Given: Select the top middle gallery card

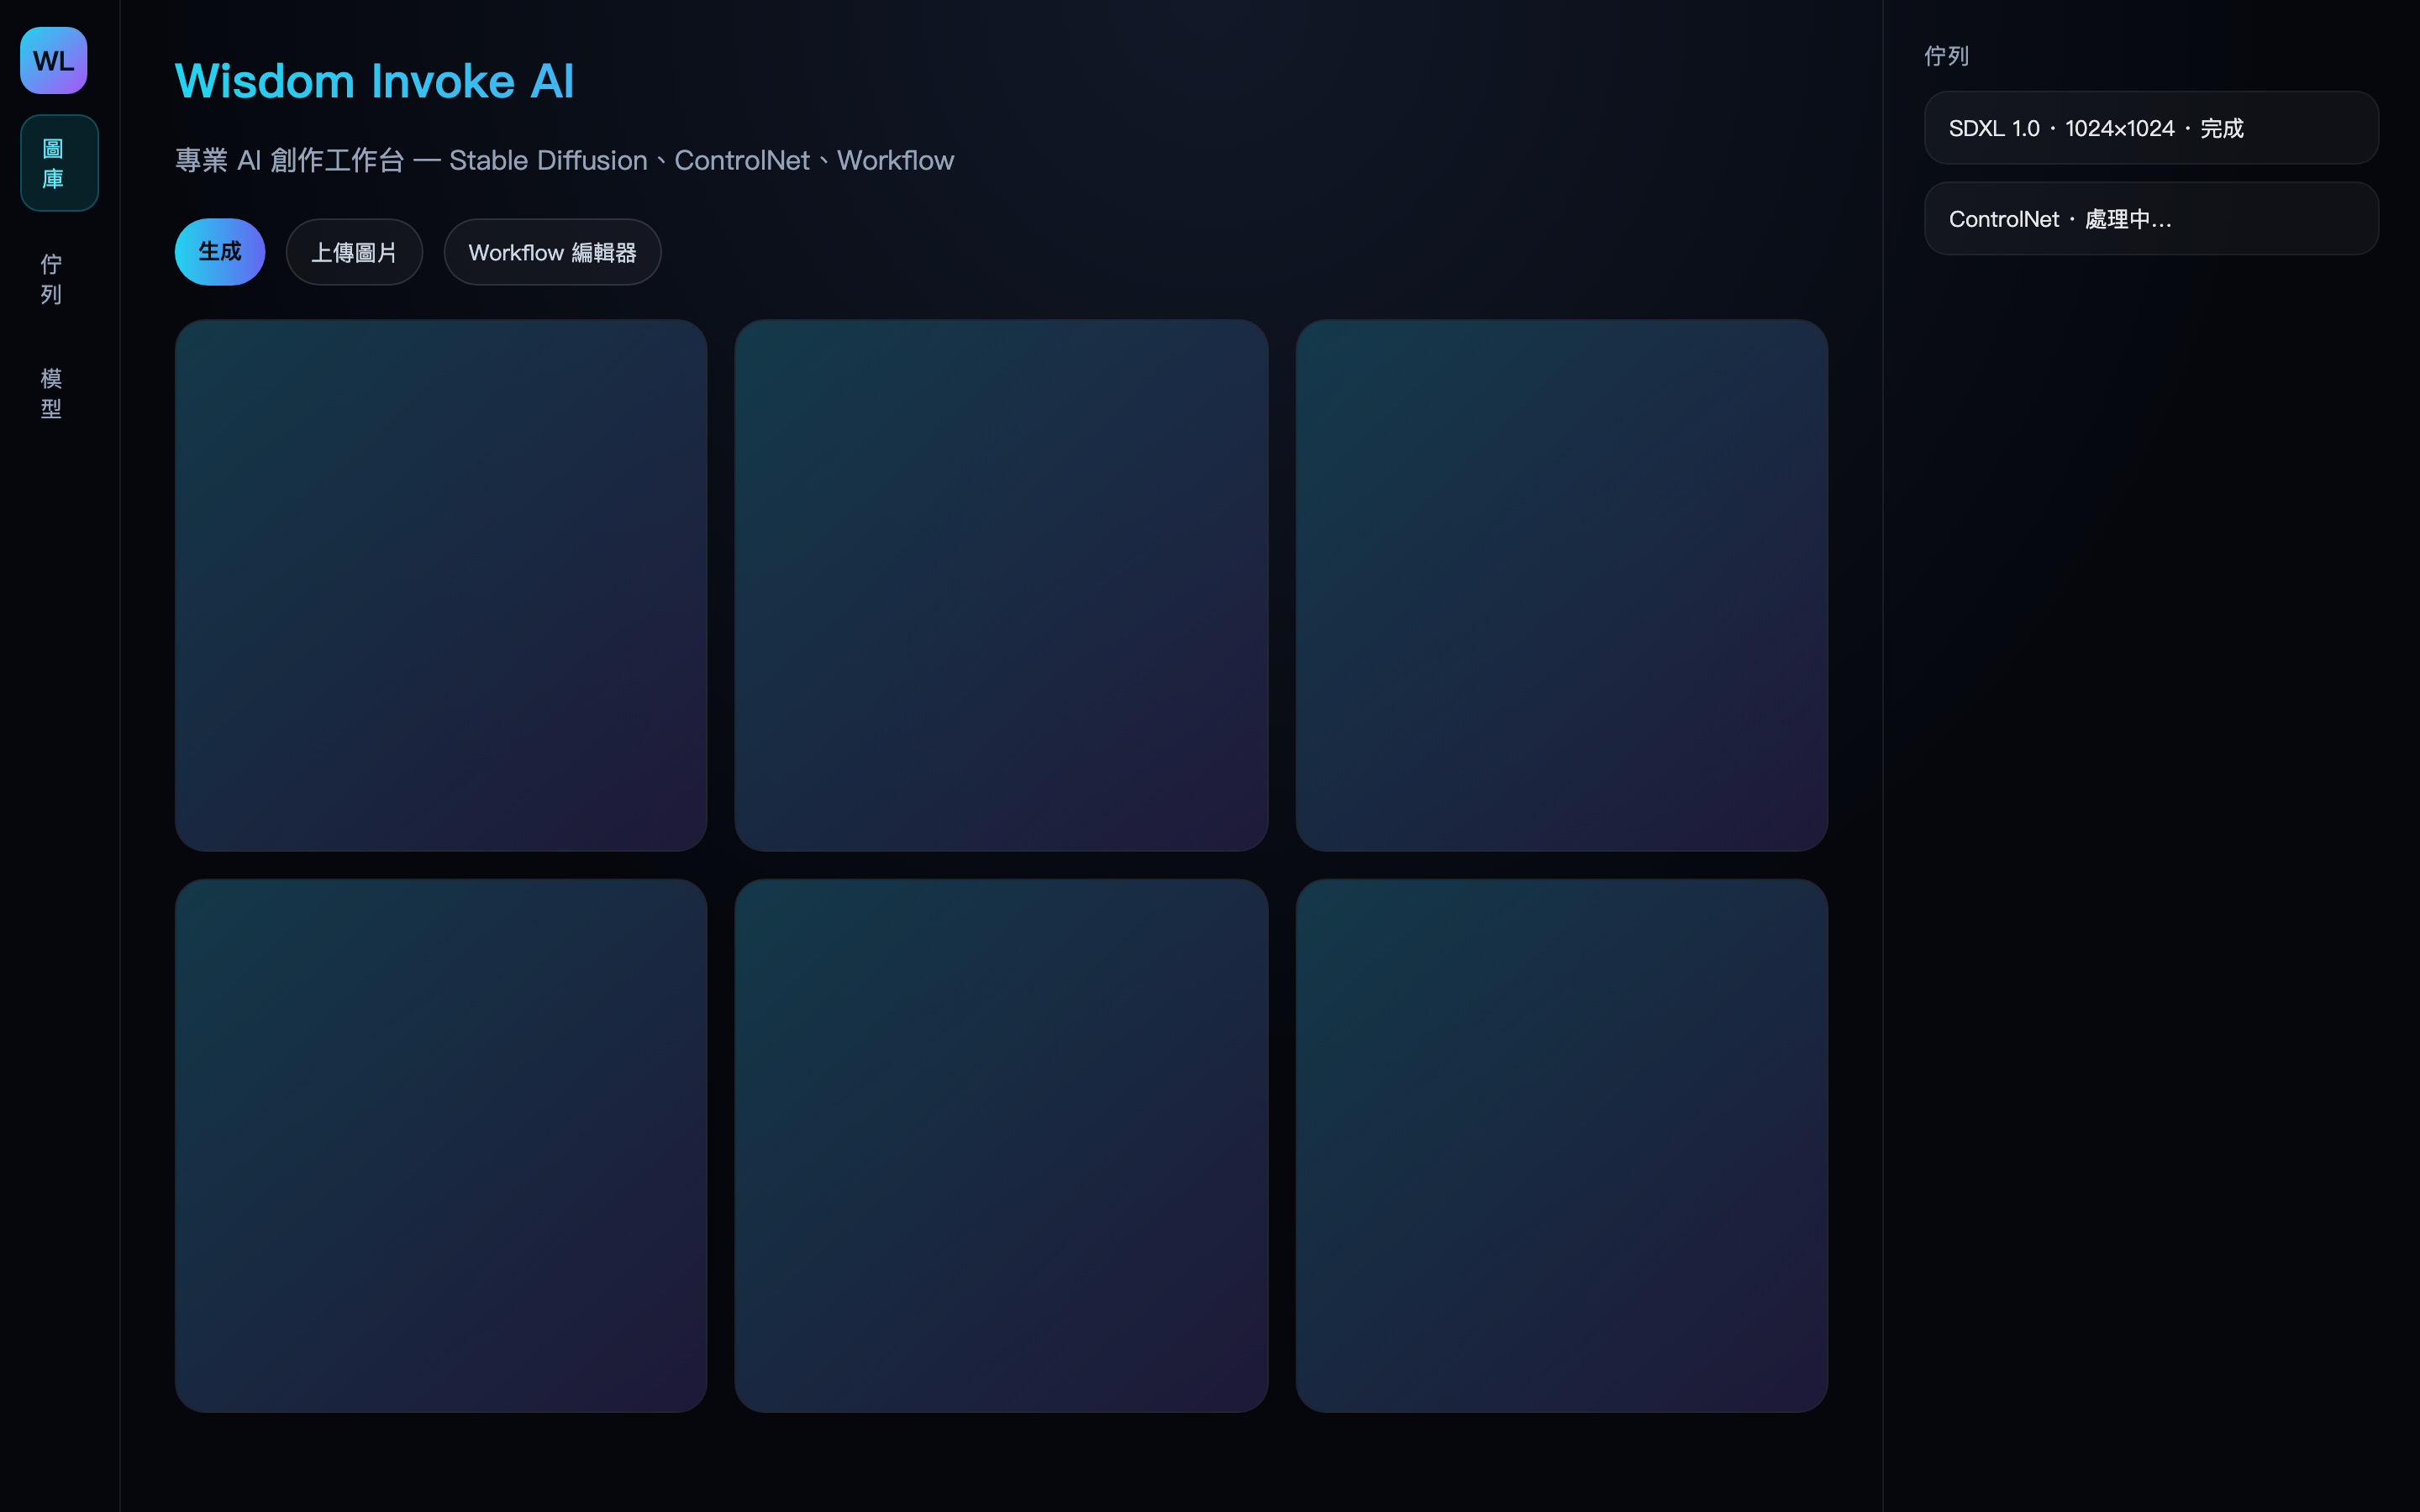Looking at the screenshot, I should click(1001, 585).
